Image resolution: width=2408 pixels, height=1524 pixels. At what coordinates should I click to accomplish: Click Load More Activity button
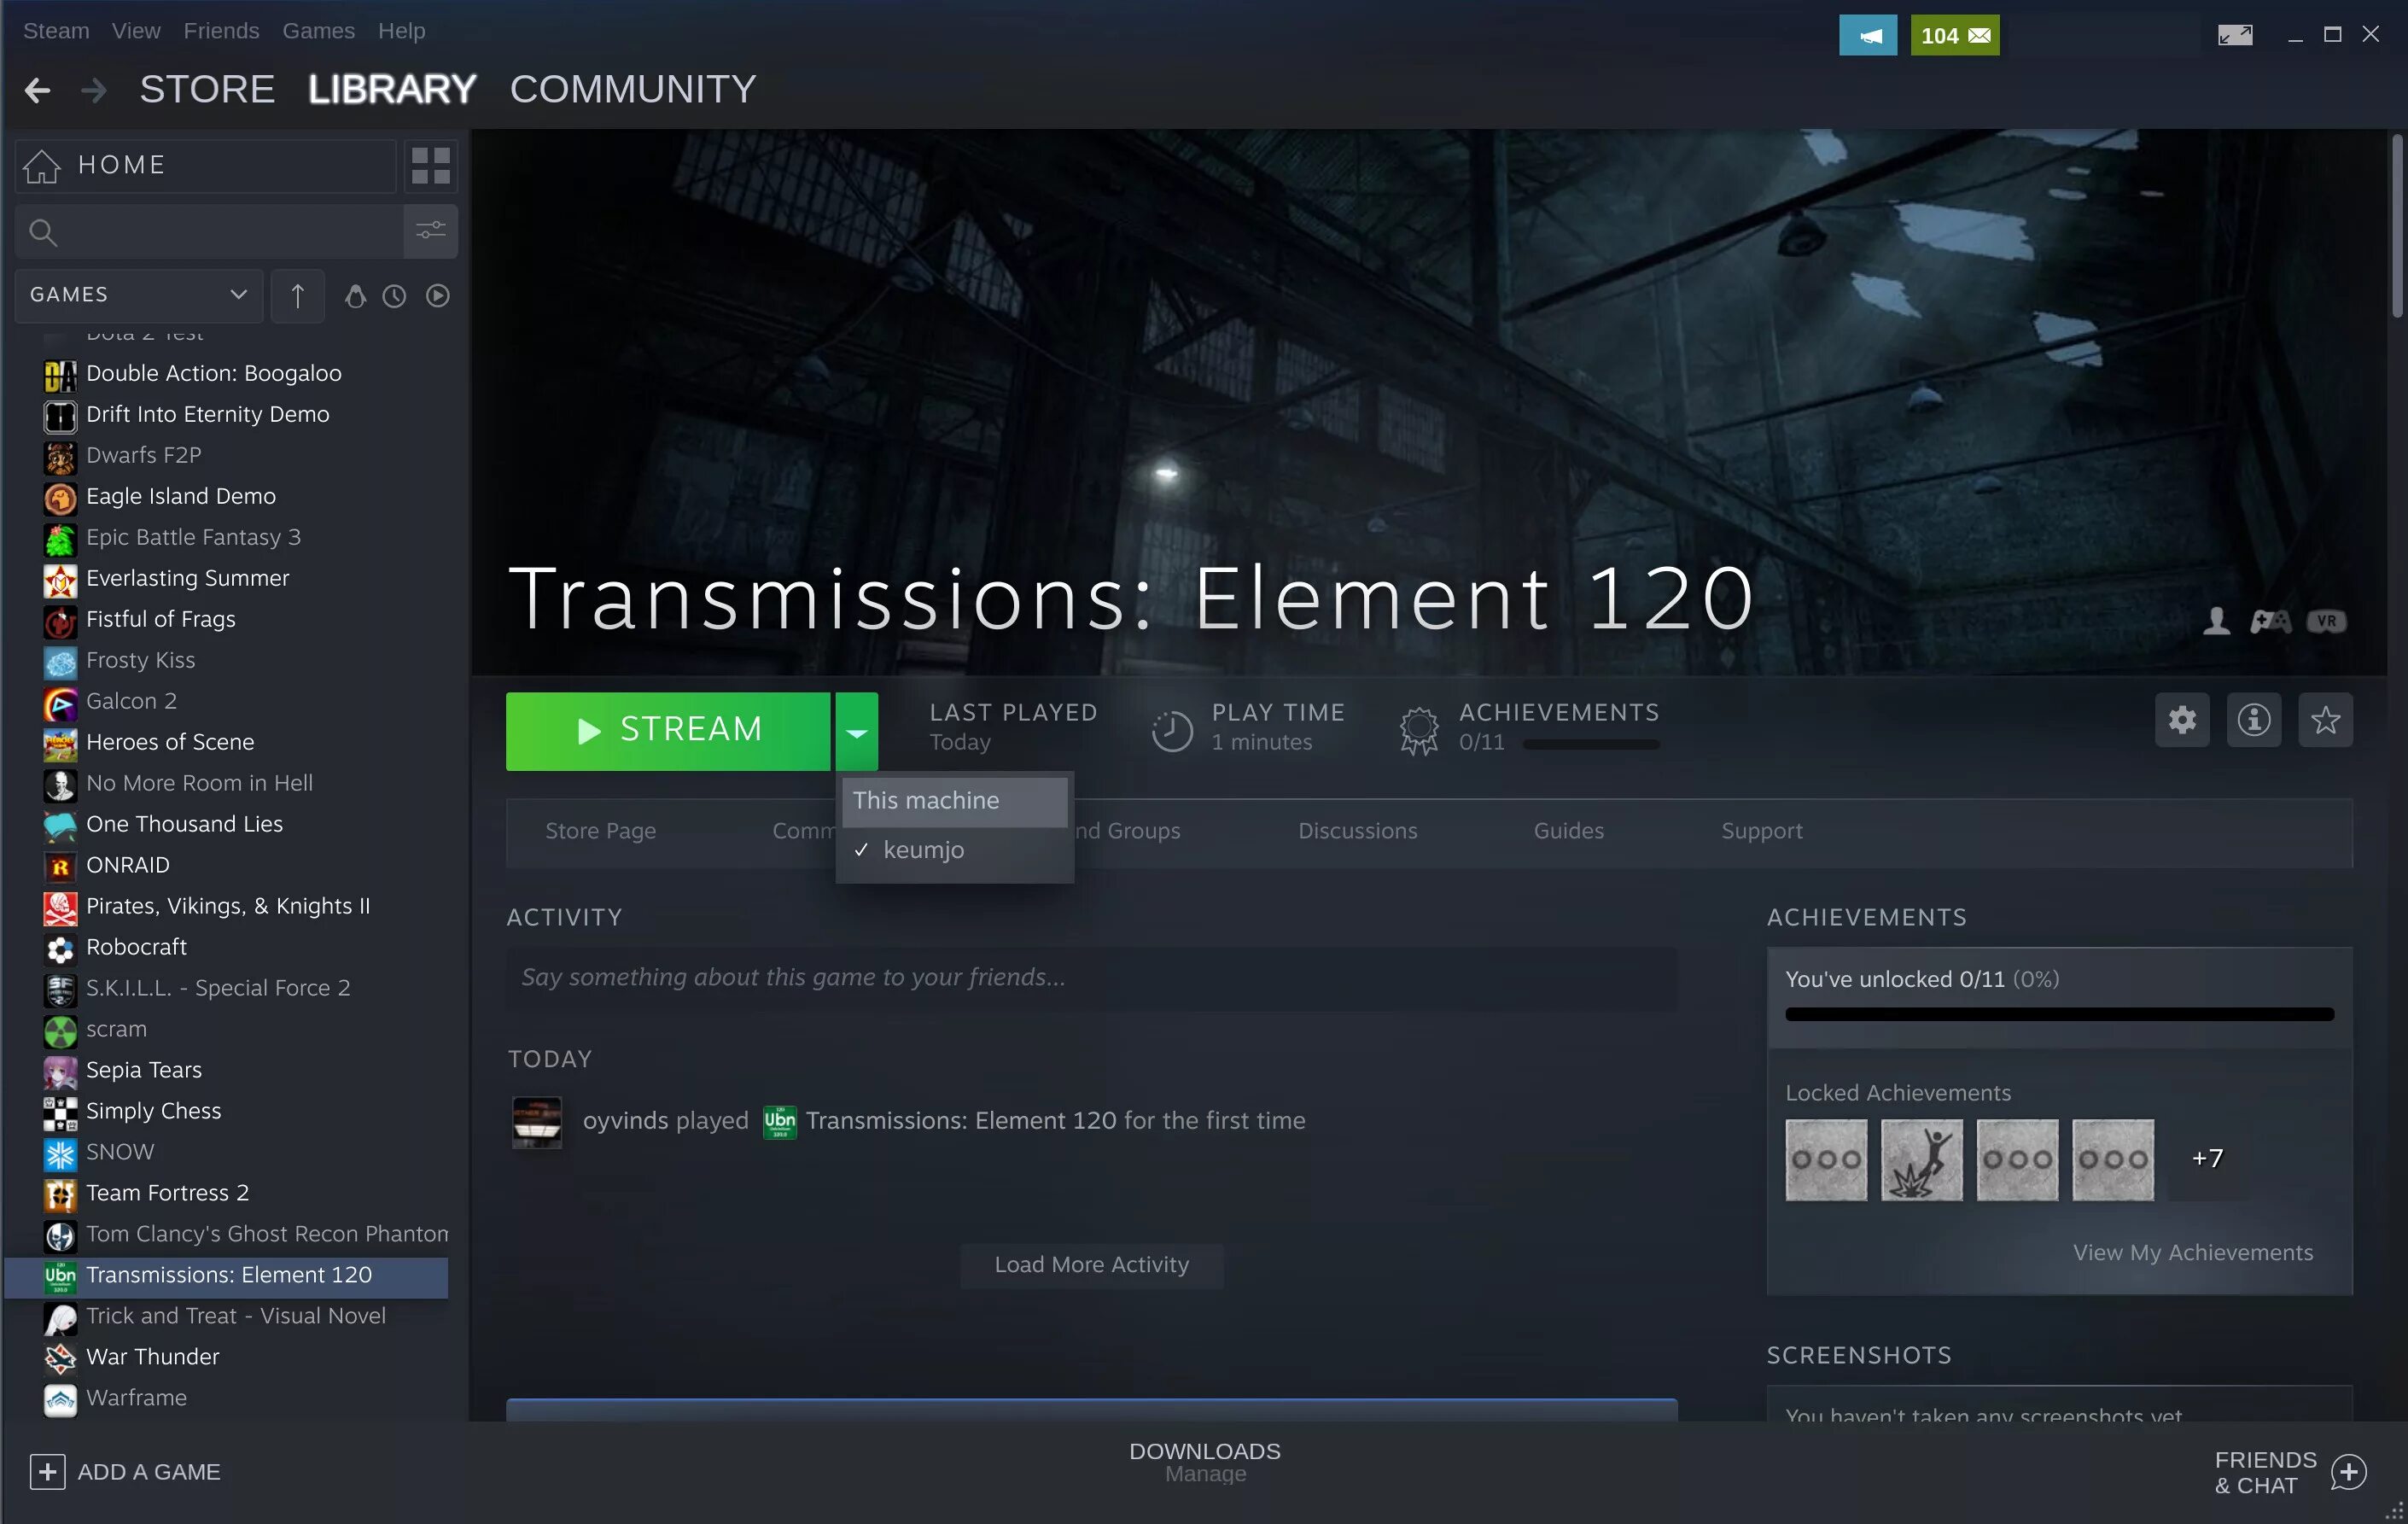[1091, 1265]
